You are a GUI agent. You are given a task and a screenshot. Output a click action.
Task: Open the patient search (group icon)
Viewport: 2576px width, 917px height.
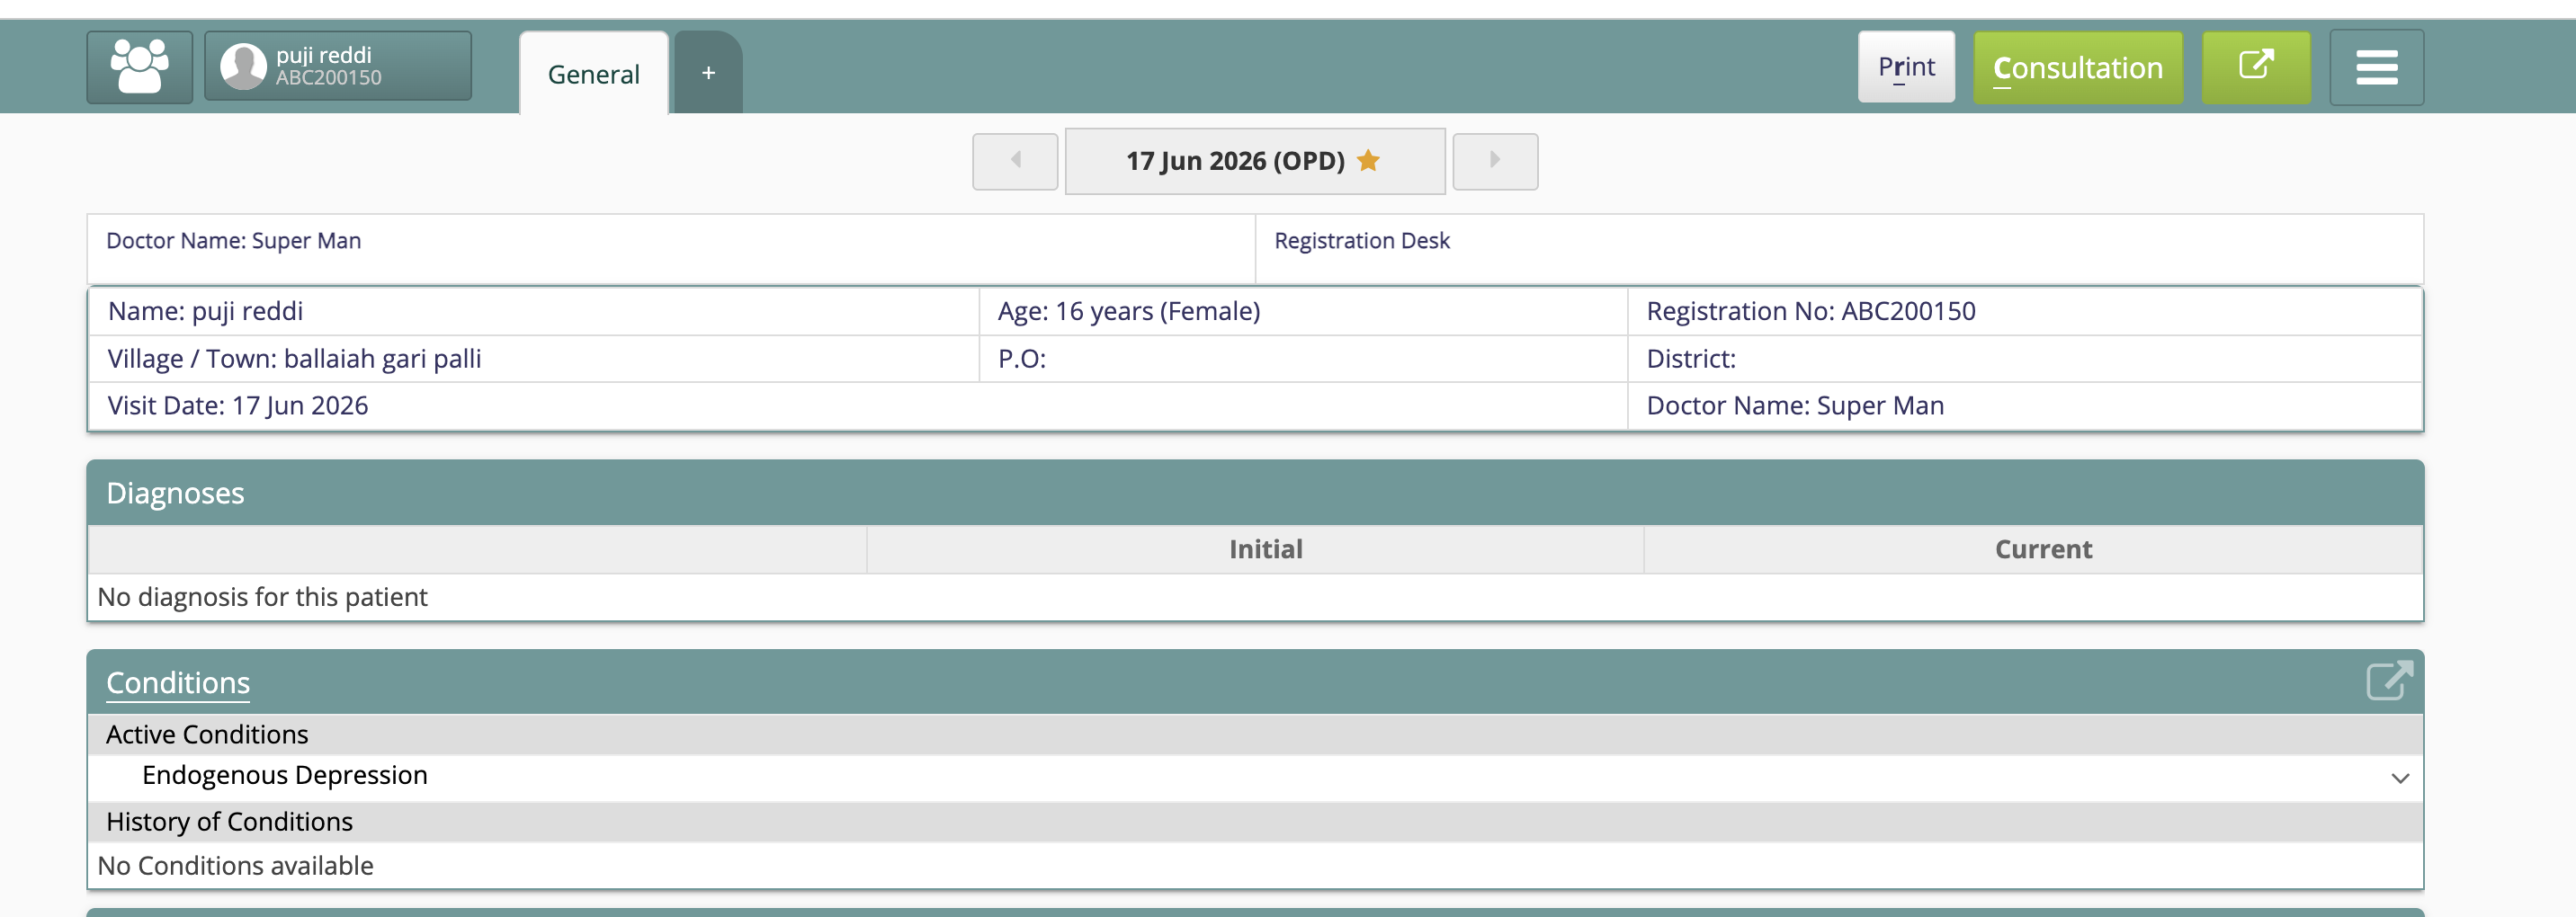pyautogui.click(x=139, y=67)
